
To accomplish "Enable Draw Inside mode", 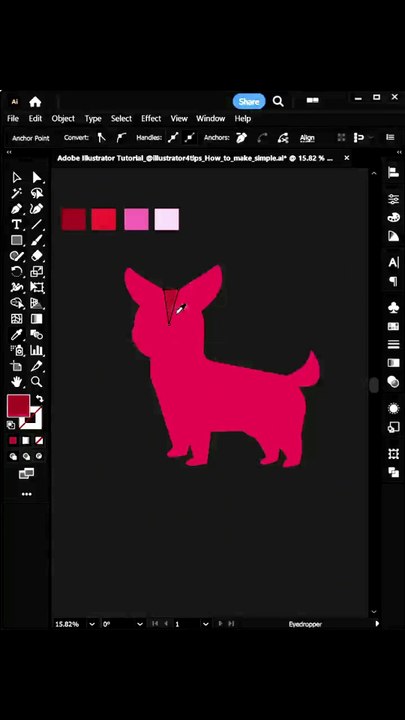I will 39,456.
